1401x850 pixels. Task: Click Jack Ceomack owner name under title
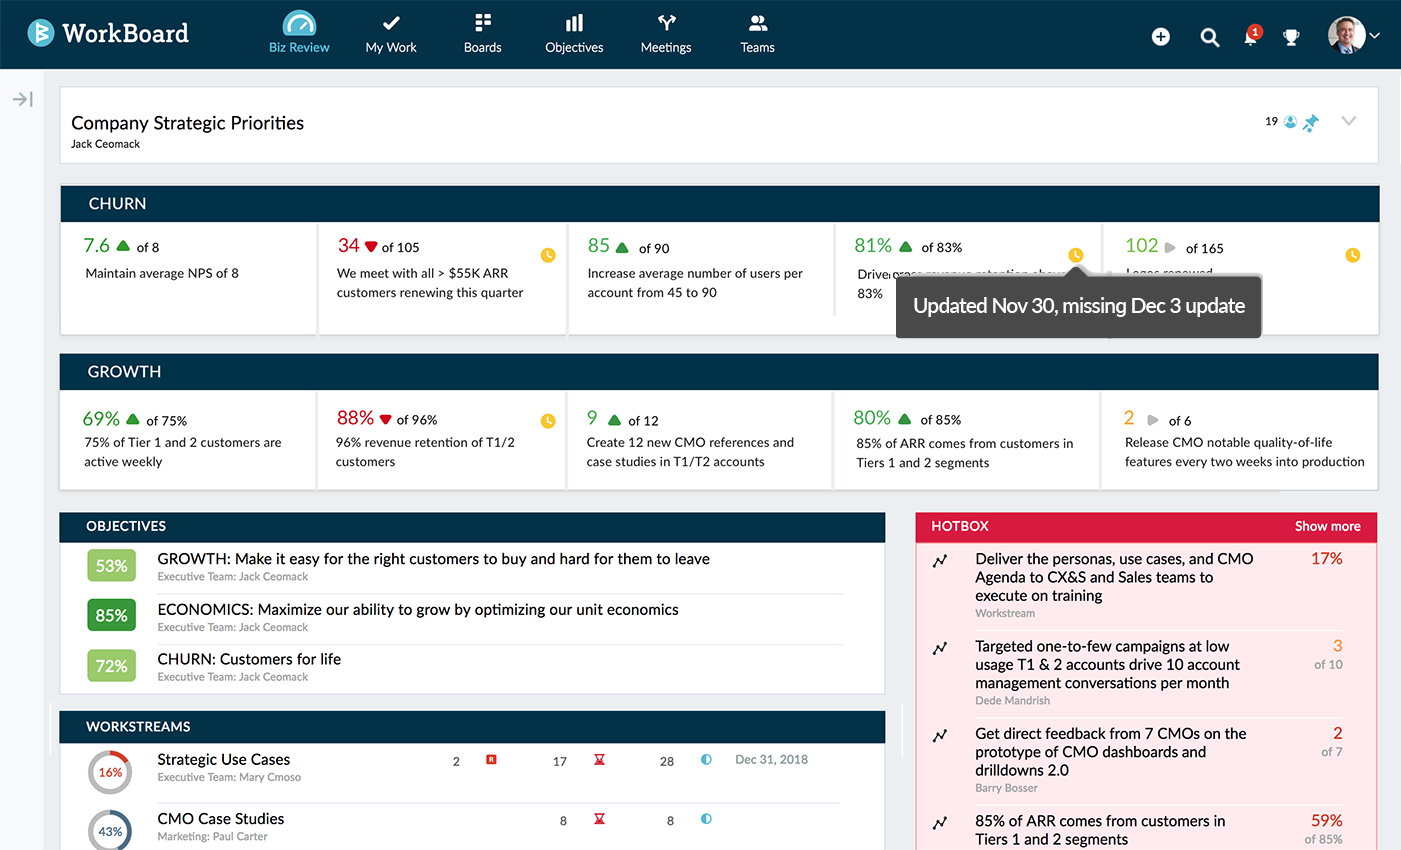point(105,144)
